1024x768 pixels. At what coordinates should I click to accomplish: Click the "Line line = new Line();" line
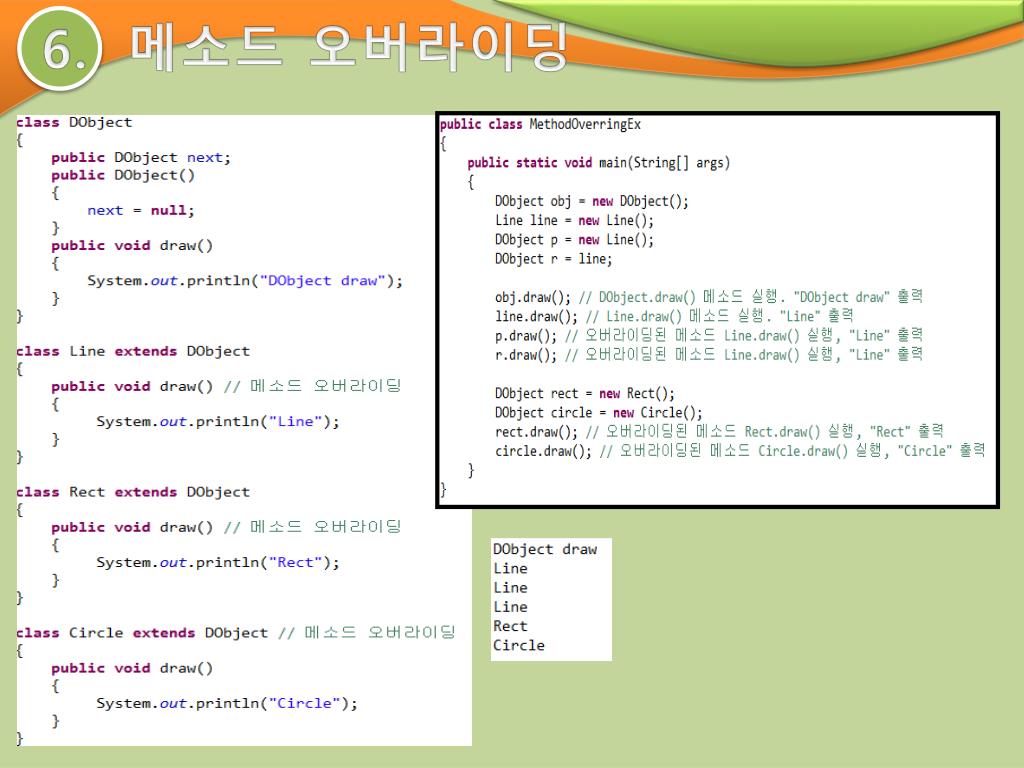(x=574, y=221)
